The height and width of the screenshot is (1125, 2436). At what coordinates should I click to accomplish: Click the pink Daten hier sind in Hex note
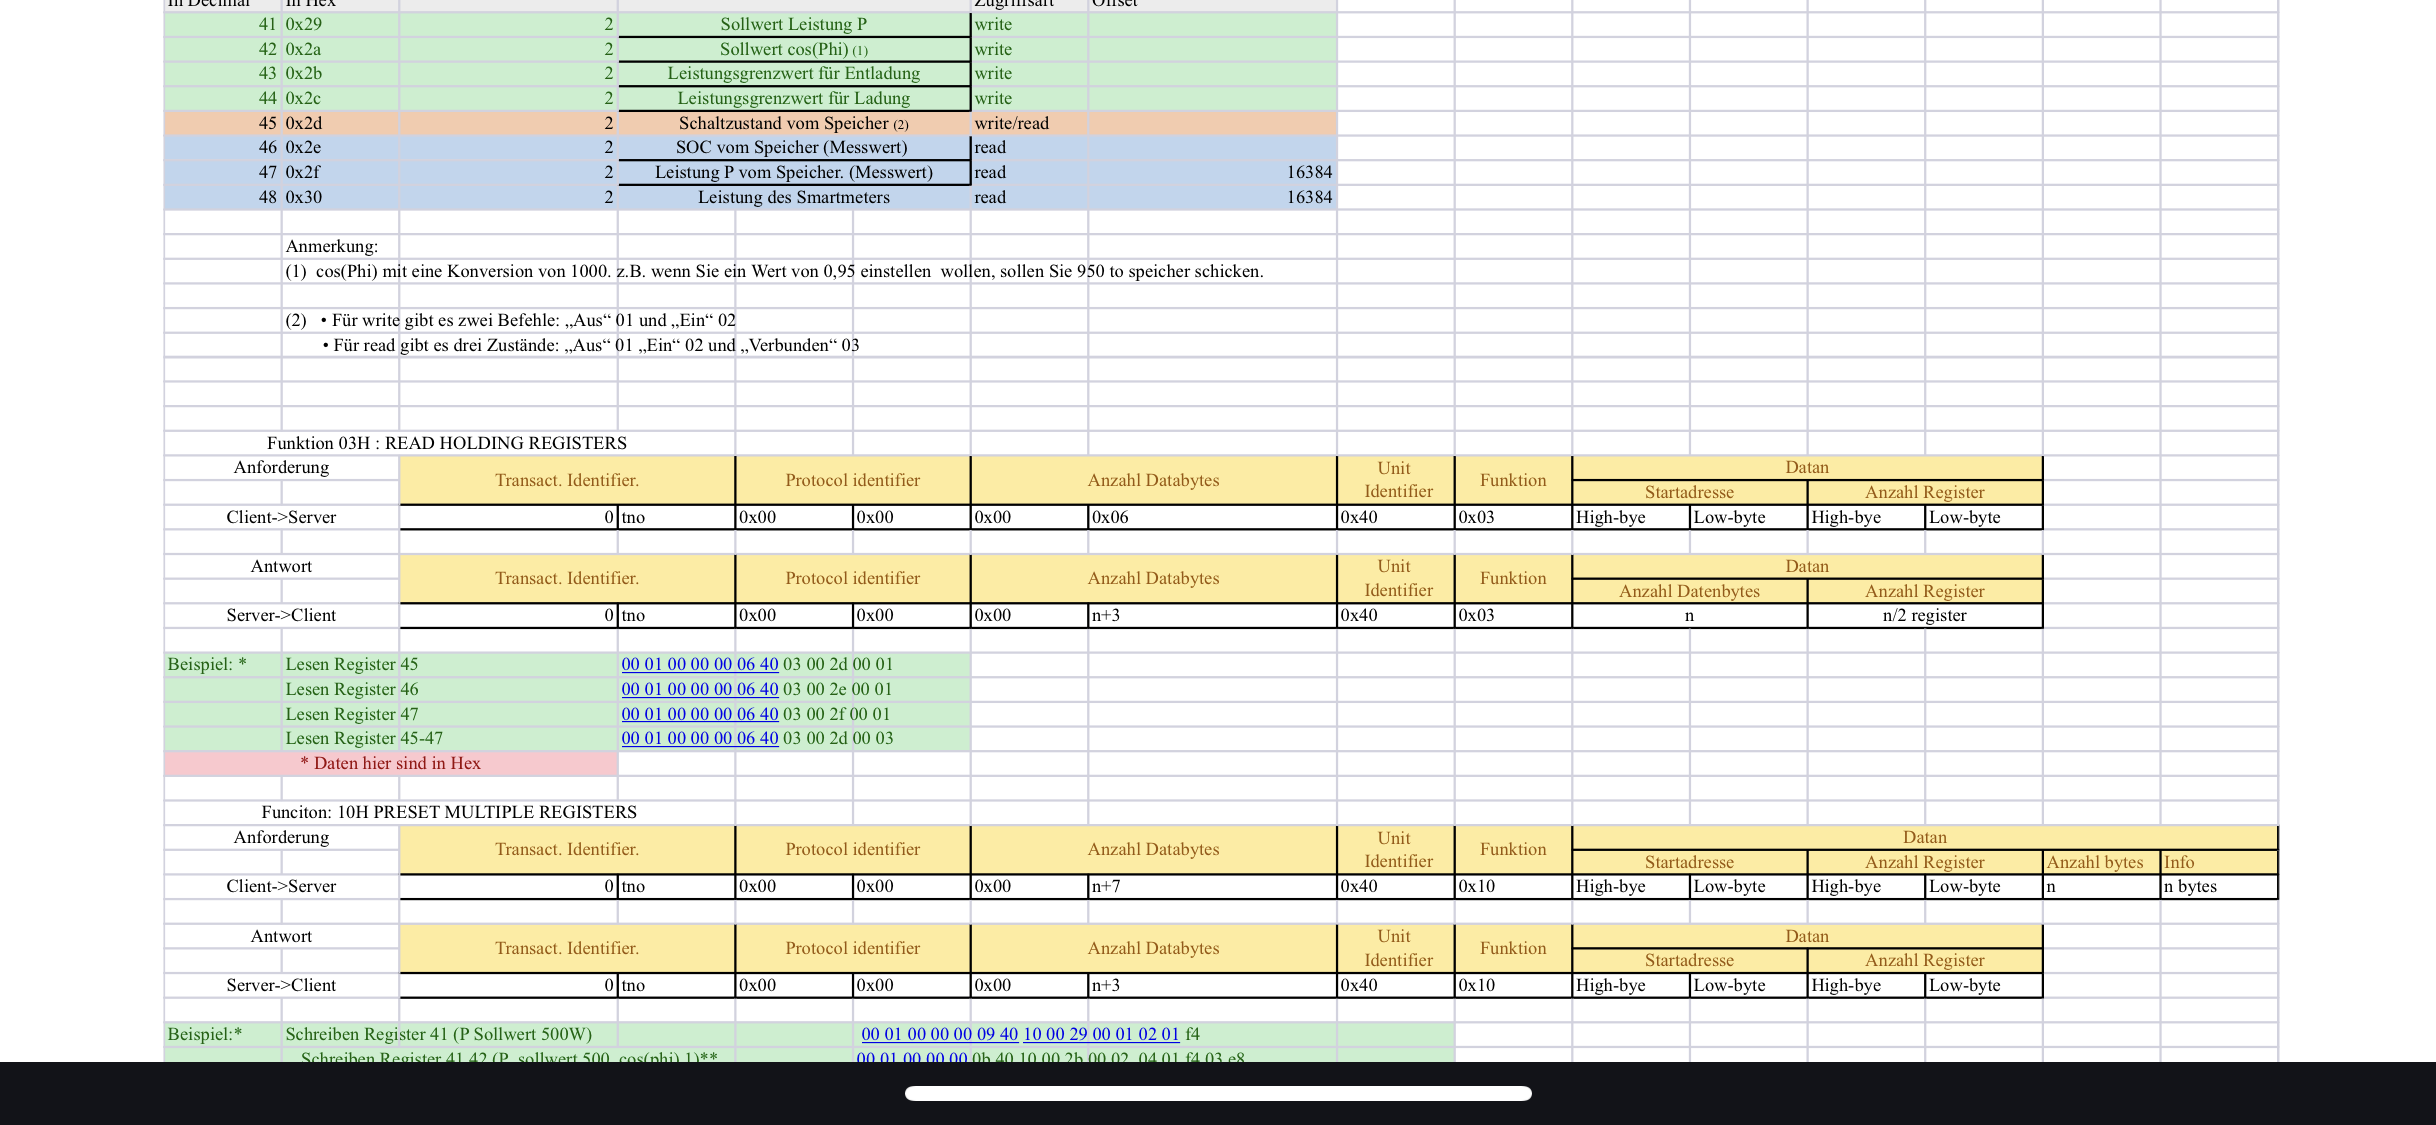click(391, 763)
